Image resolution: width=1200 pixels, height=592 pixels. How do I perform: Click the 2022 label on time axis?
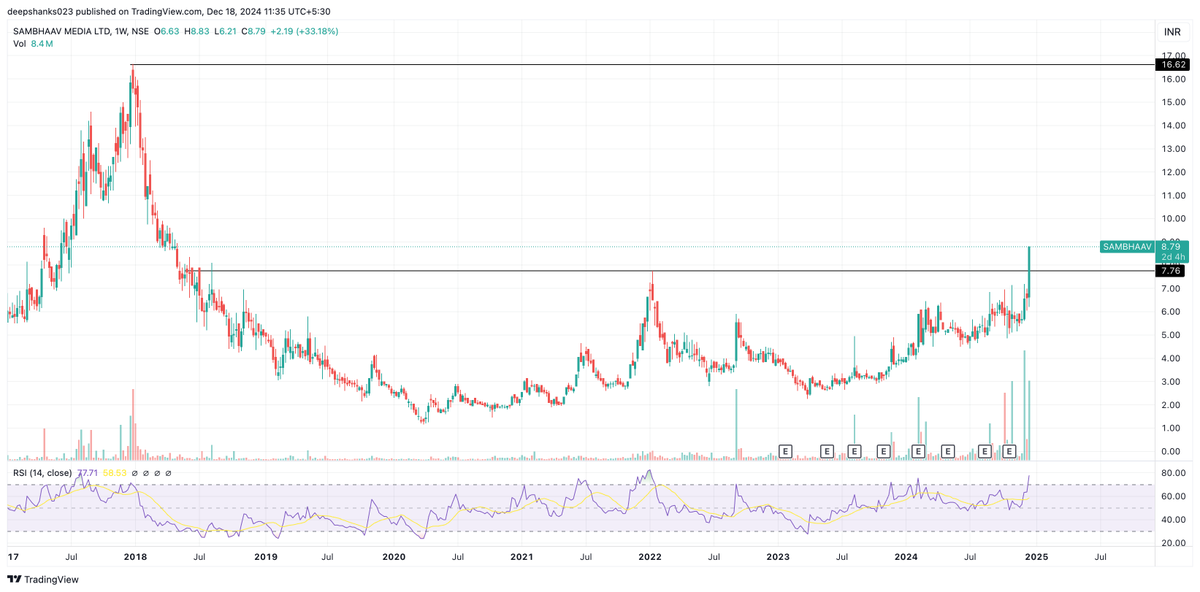(x=650, y=556)
